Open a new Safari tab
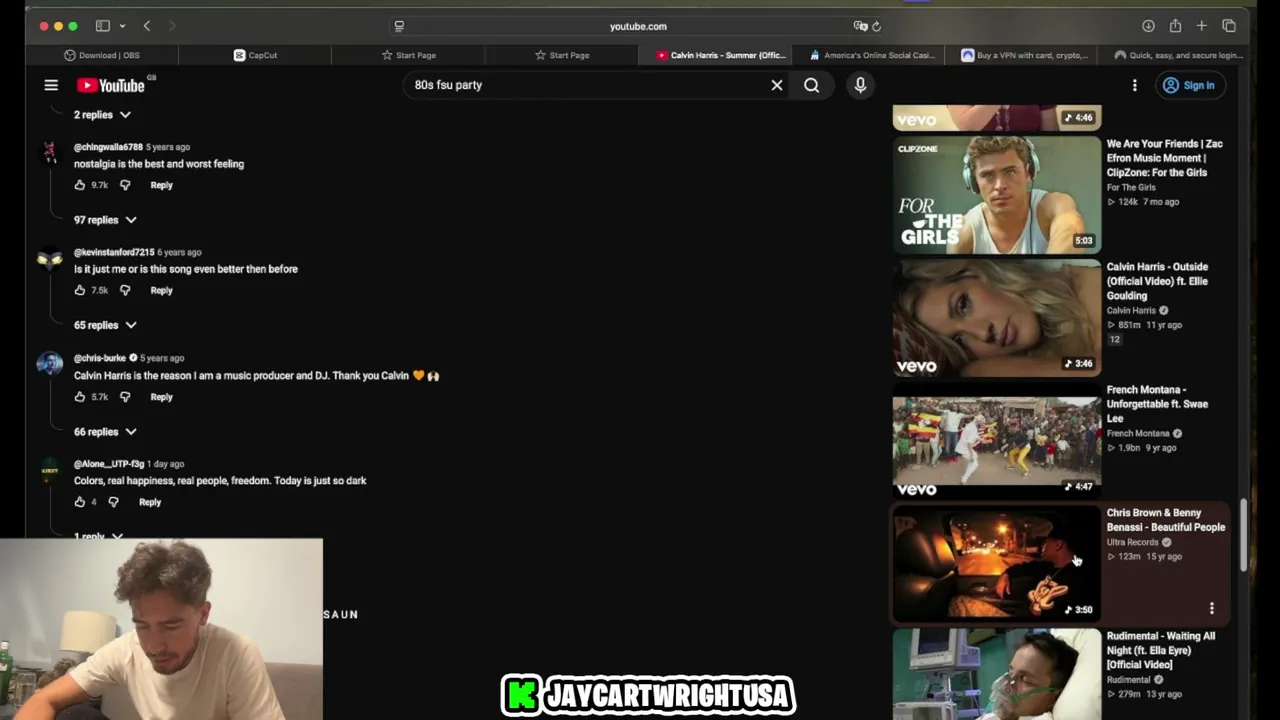 [1201, 26]
